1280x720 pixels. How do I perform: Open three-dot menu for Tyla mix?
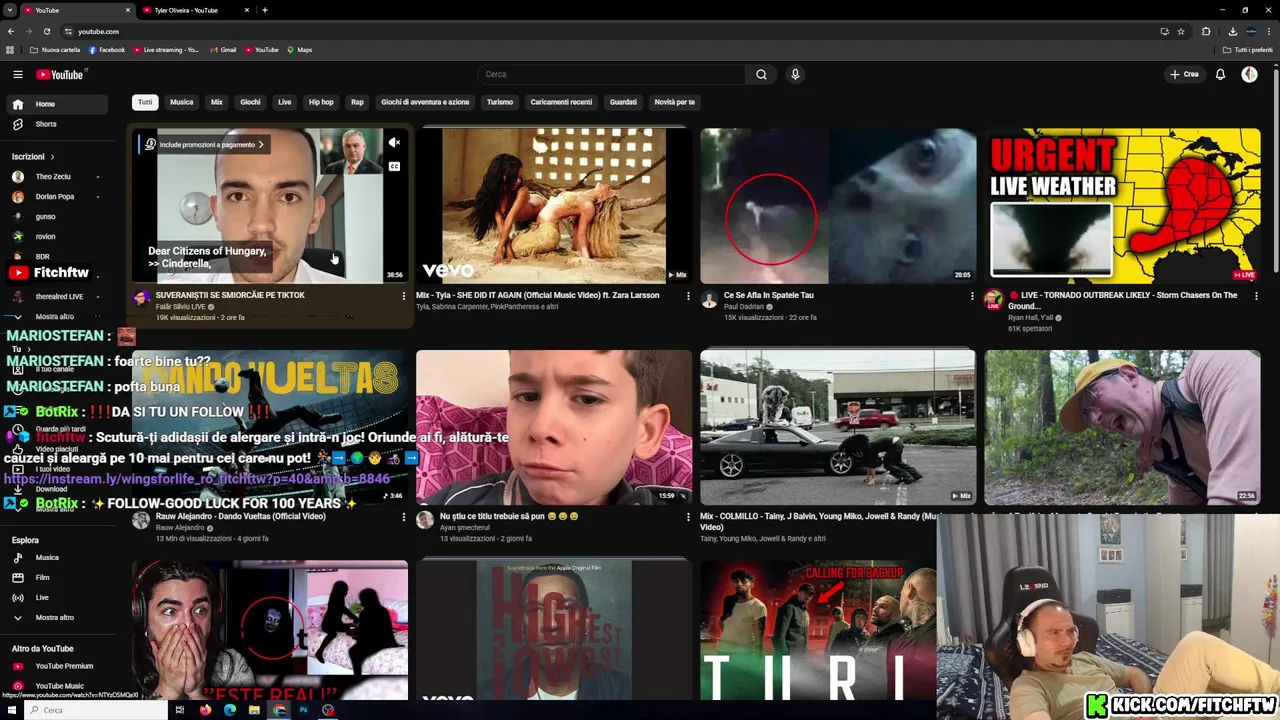(688, 296)
